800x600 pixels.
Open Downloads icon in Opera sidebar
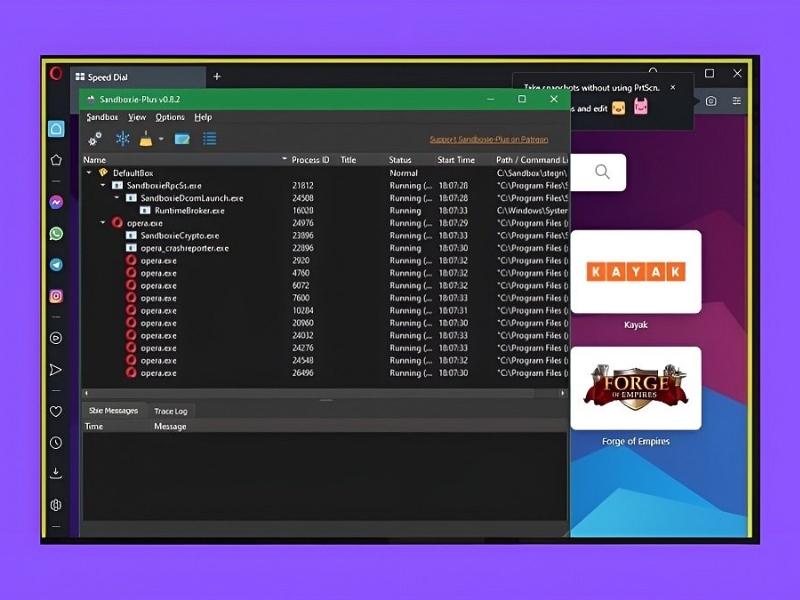(x=56, y=473)
